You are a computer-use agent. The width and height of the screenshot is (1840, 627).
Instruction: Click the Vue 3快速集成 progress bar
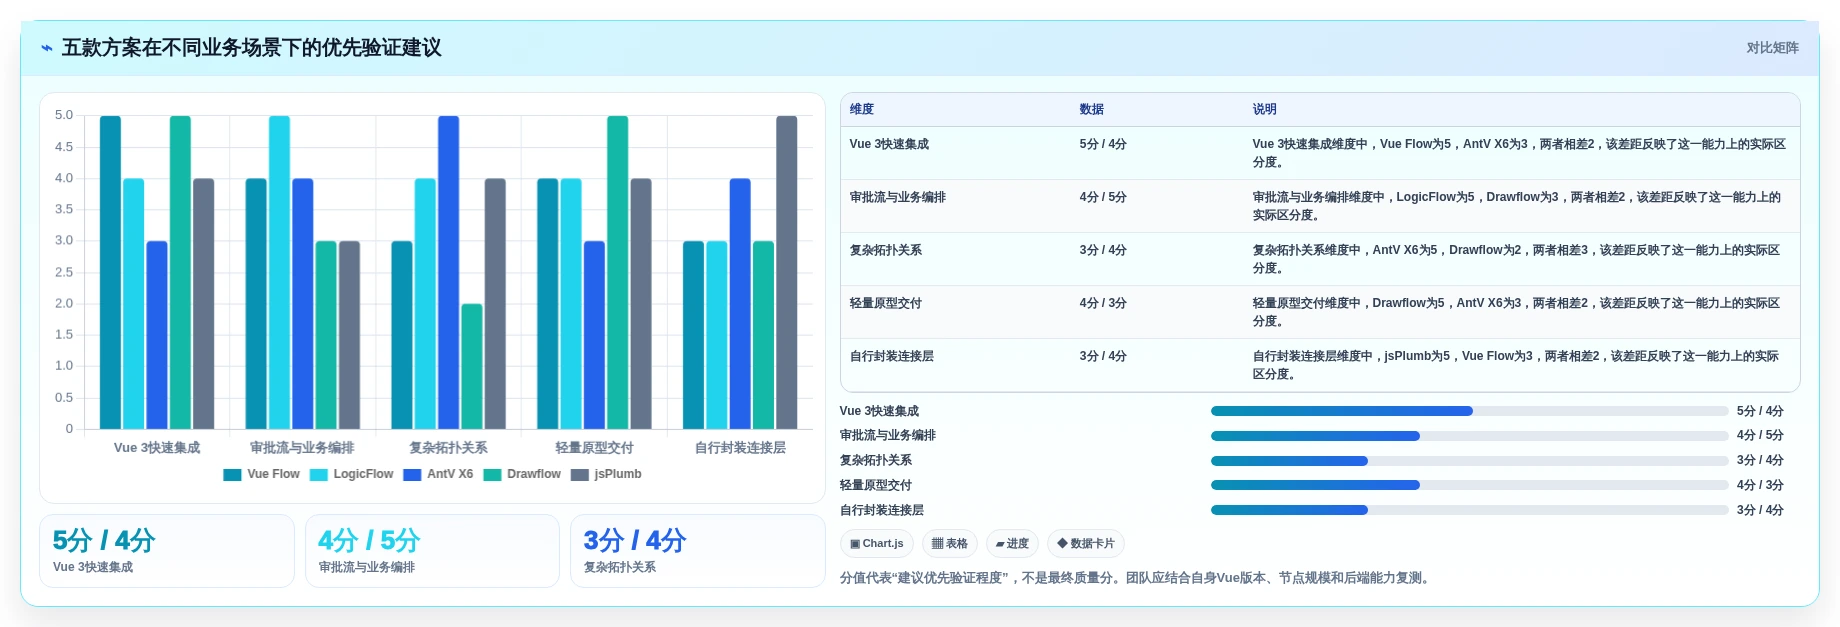1469,411
